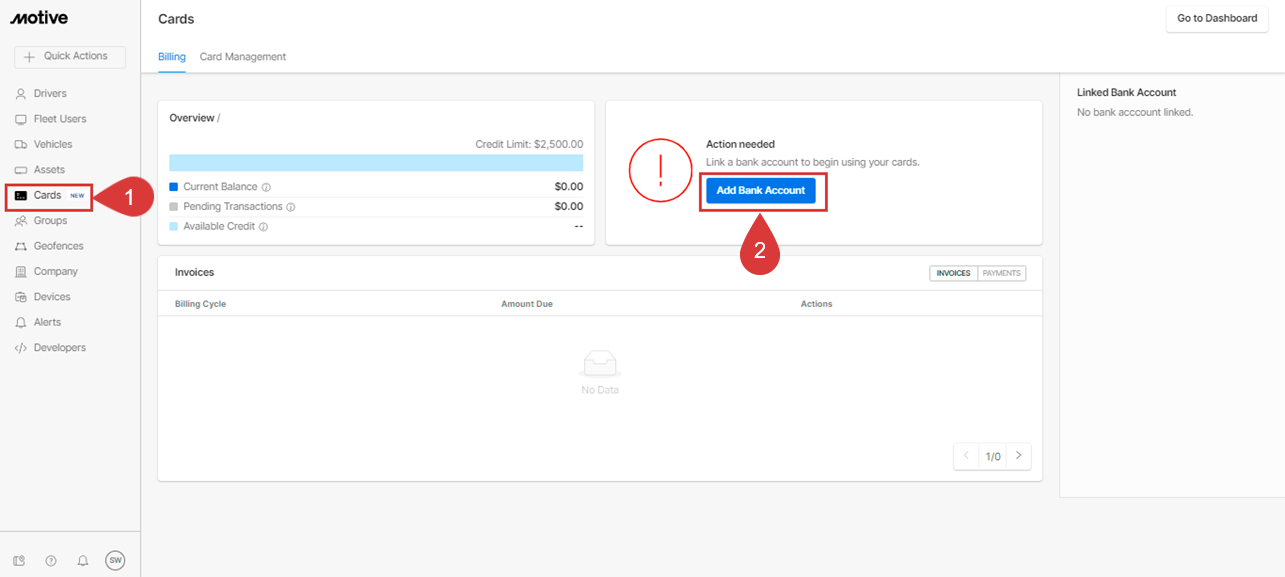Click the help question mark icon
The width and height of the screenshot is (1285, 577).
(51, 561)
